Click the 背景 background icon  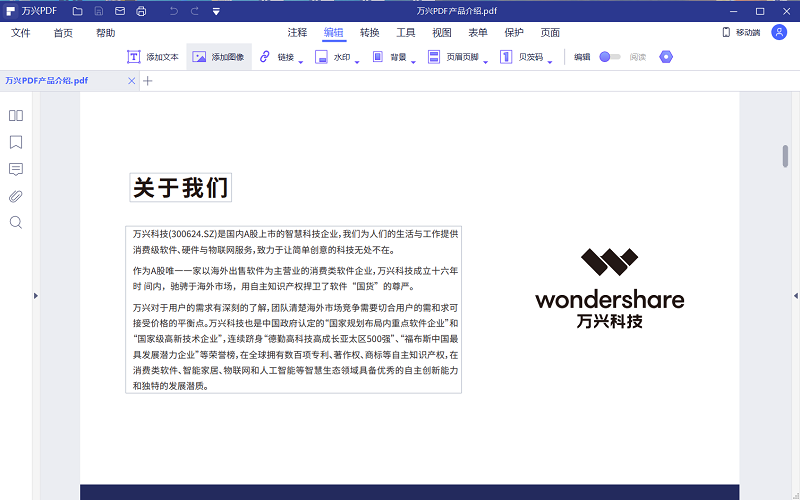[378, 57]
